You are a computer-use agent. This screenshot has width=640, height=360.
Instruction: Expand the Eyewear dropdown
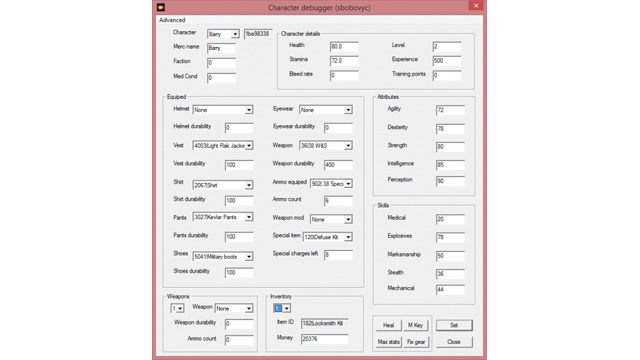tap(326, 110)
